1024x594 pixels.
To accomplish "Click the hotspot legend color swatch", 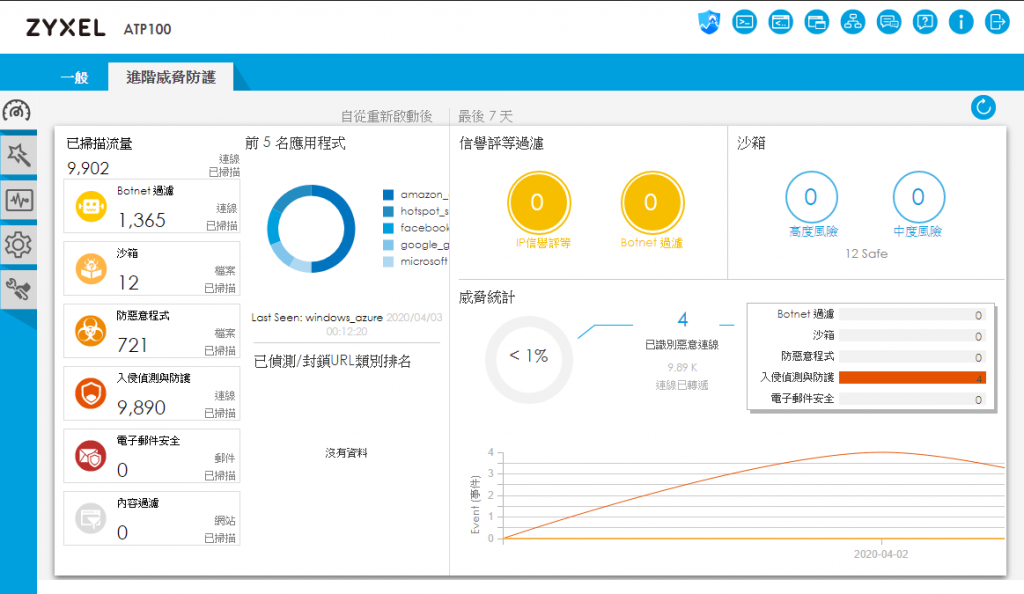I will point(388,211).
